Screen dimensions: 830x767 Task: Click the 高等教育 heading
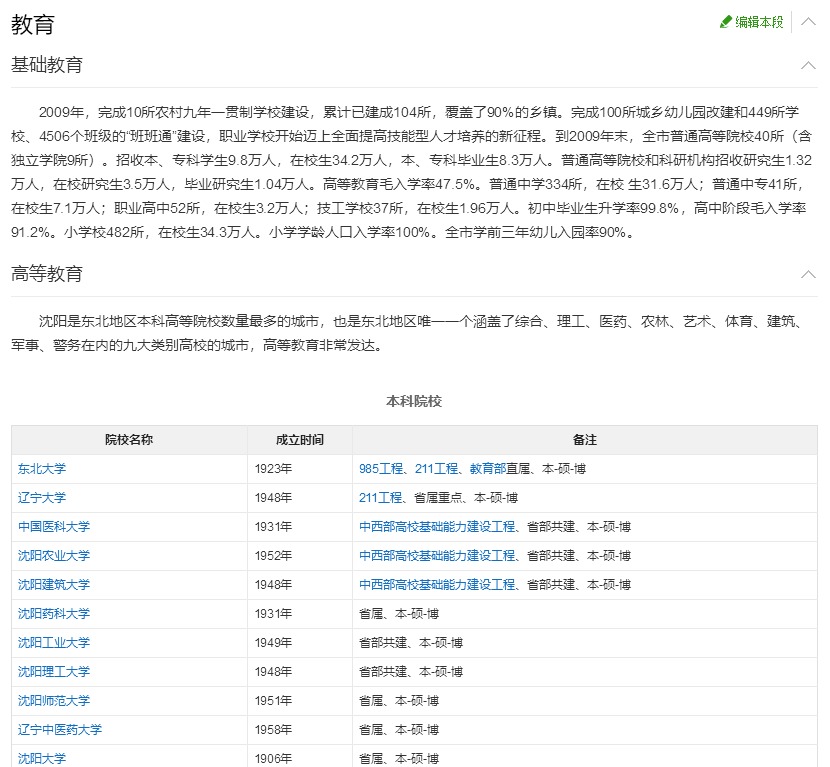(47, 274)
